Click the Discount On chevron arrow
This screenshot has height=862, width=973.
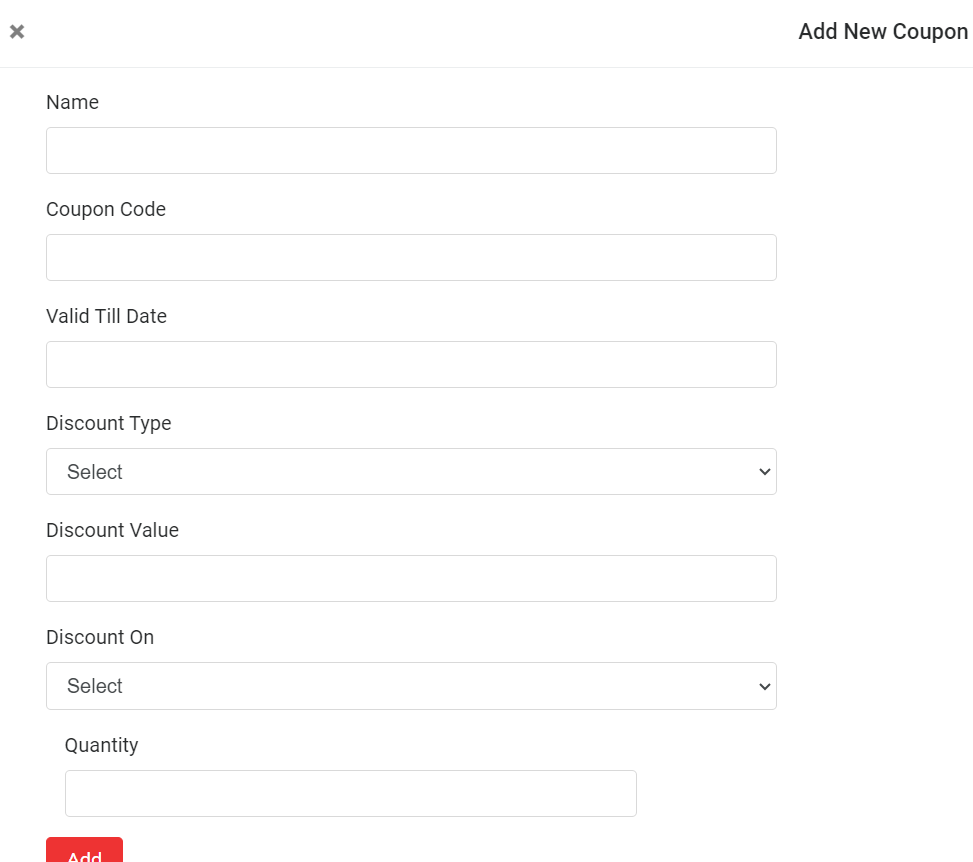coord(765,686)
